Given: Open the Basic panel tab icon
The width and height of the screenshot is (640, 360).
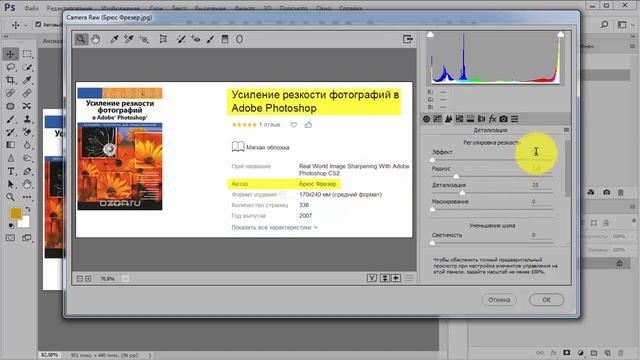Looking at the screenshot, I should coord(427,119).
